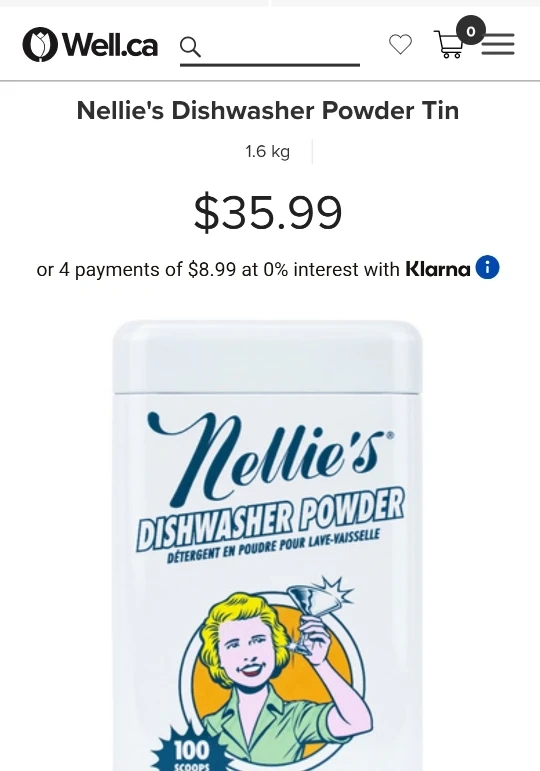540x771 pixels.
Task: Click the Well.ca wordmark text
Action: tap(111, 45)
